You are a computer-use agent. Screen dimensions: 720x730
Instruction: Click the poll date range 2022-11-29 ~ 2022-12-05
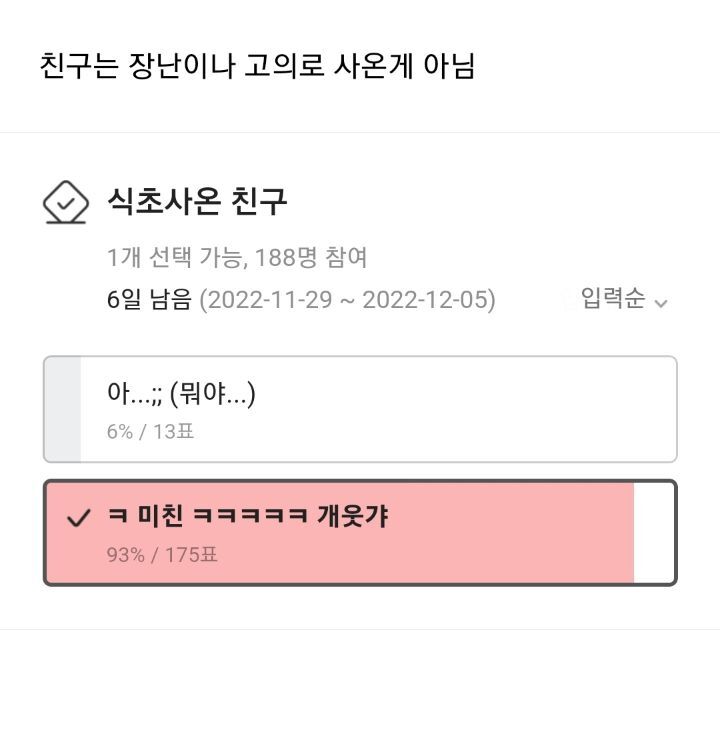coord(347,300)
